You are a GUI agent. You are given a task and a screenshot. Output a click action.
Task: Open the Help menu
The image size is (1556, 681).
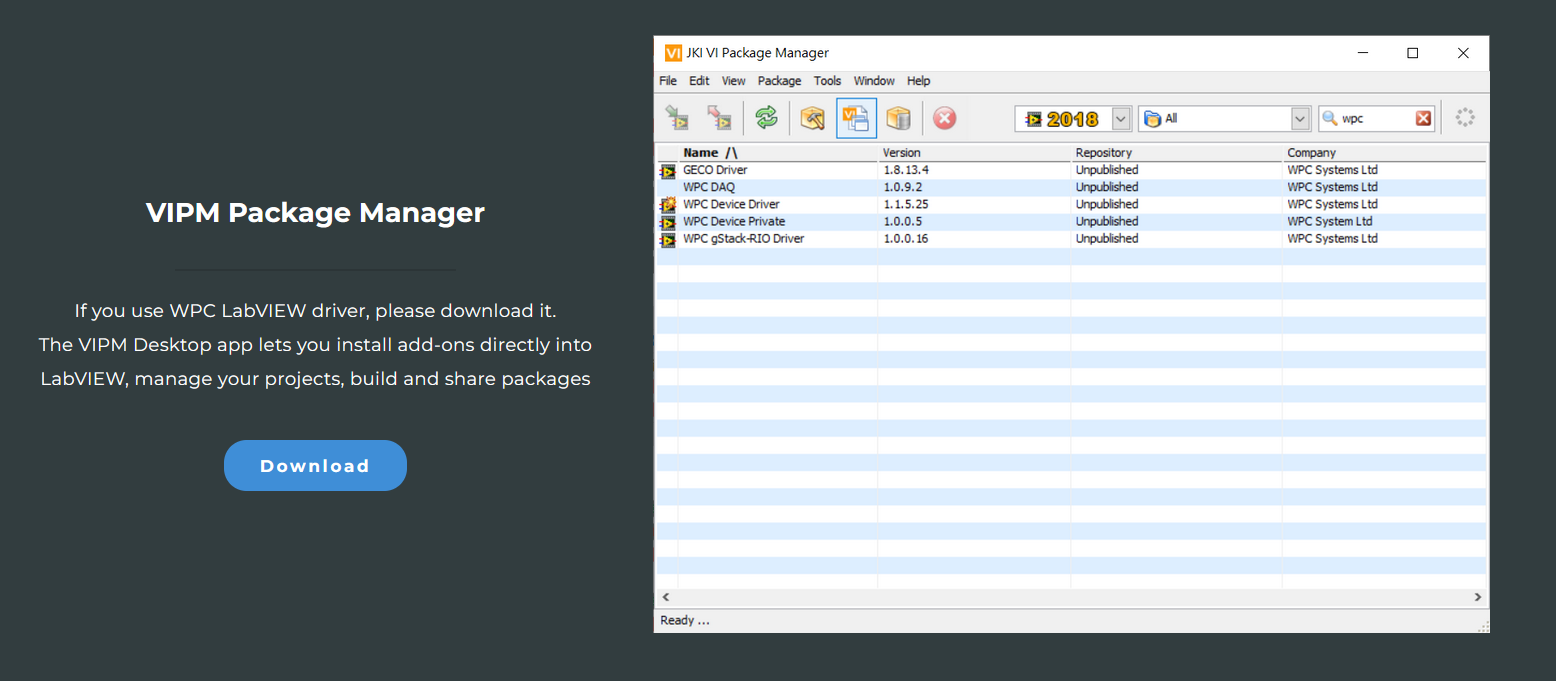[918, 81]
